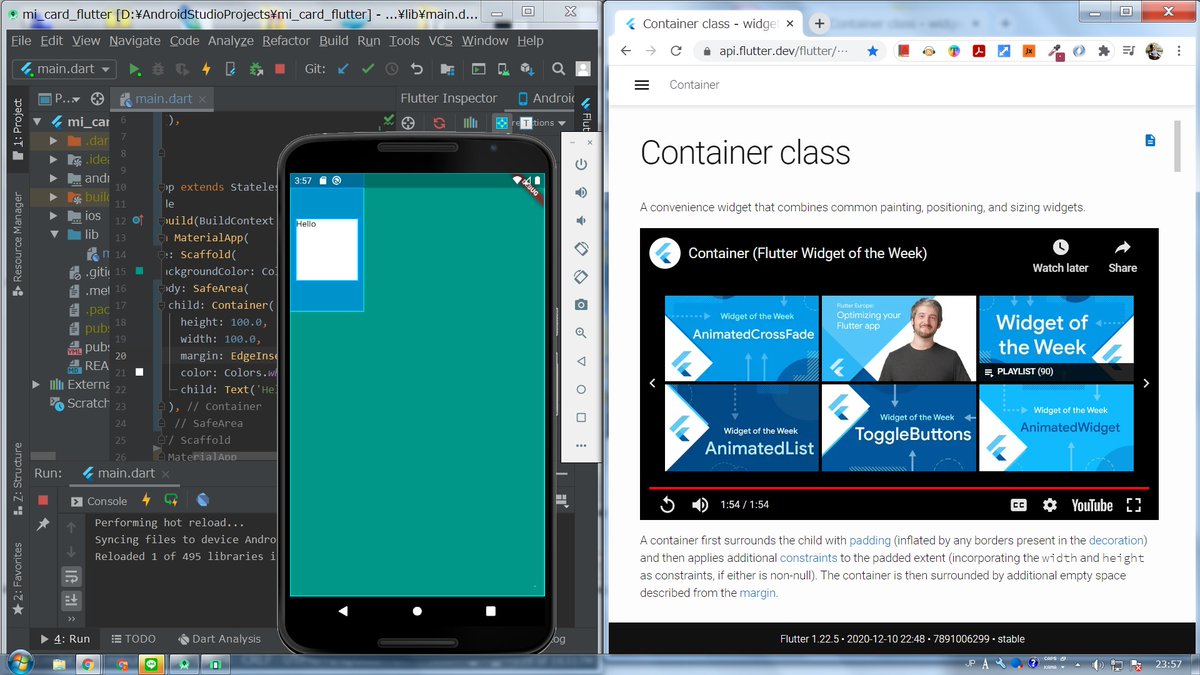Stop the running app via red toolbar square
Image resolution: width=1200 pixels, height=675 pixels.
pyautogui.click(x=279, y=69)
